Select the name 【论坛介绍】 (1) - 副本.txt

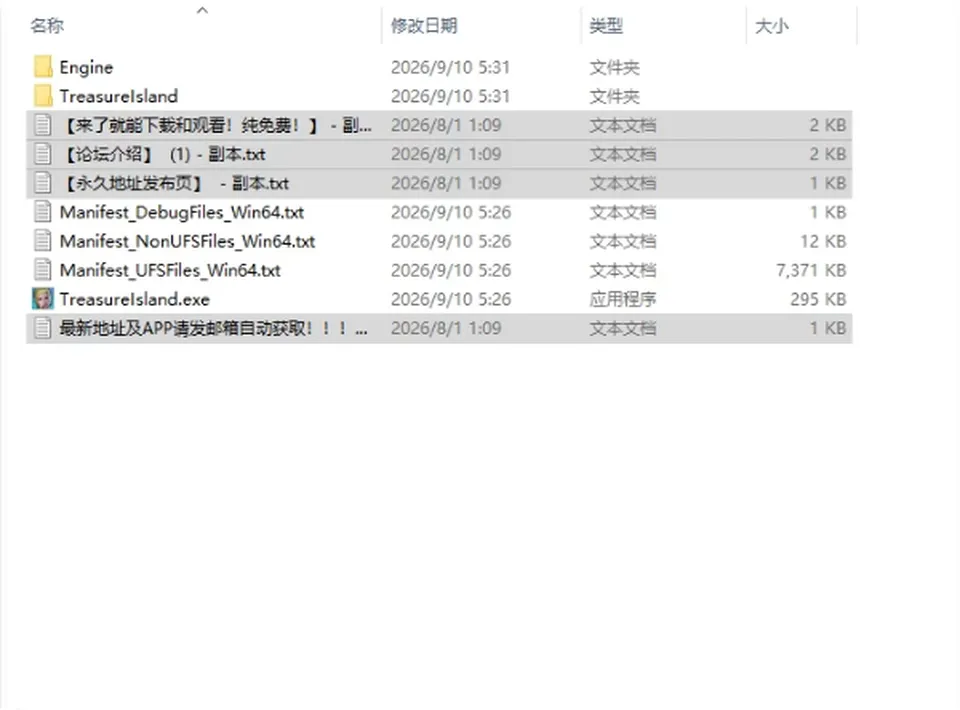pos(163,154)
